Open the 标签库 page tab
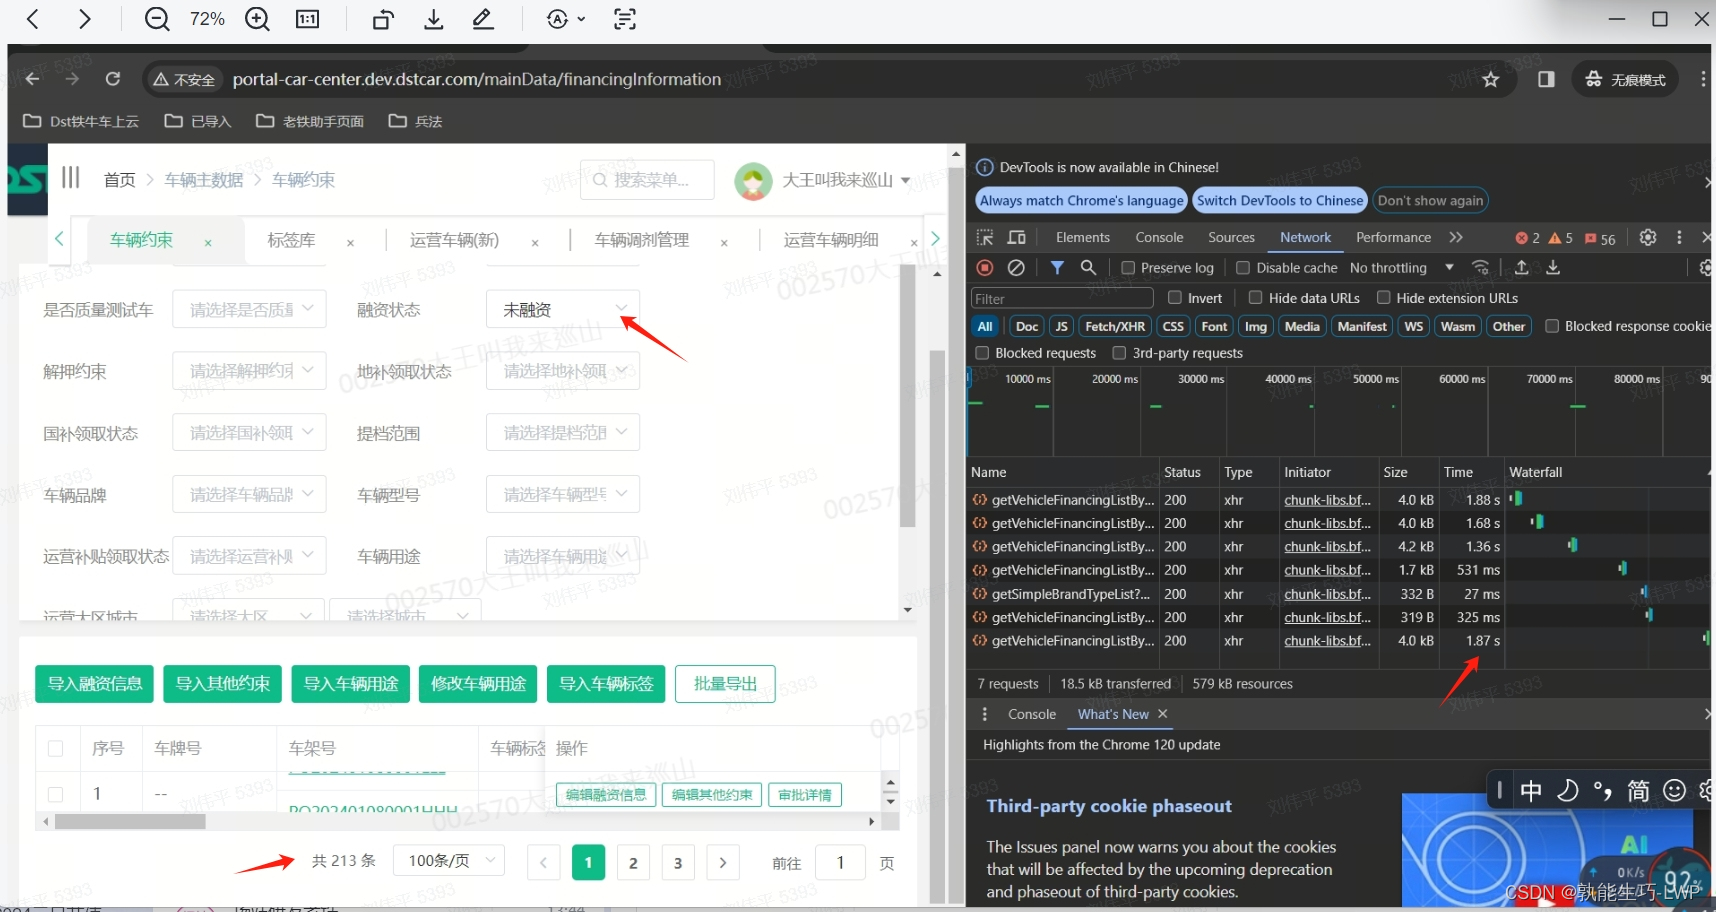This screenshot has width=1716, height=912. tap(291, 240)
